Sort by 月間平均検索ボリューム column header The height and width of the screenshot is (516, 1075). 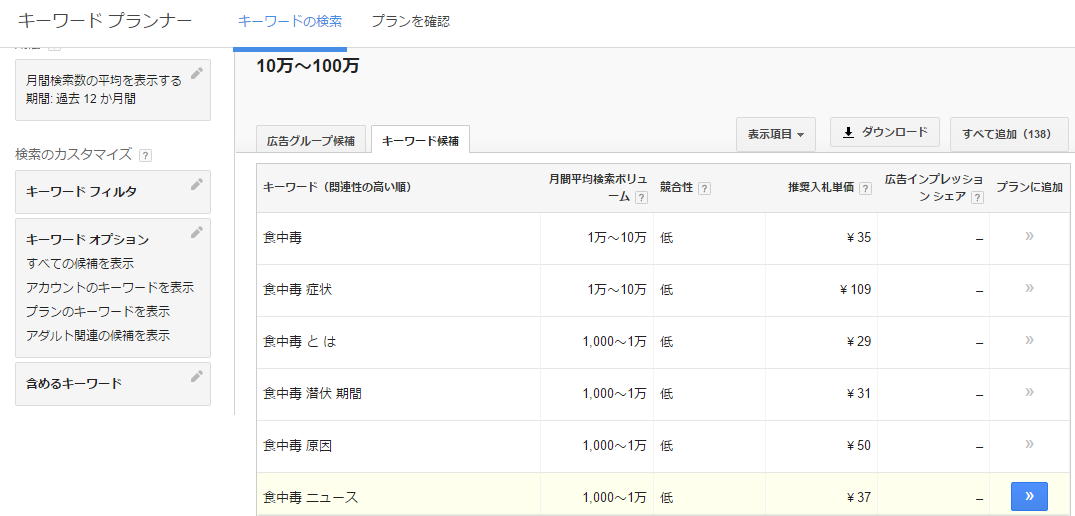pos(590,187)
